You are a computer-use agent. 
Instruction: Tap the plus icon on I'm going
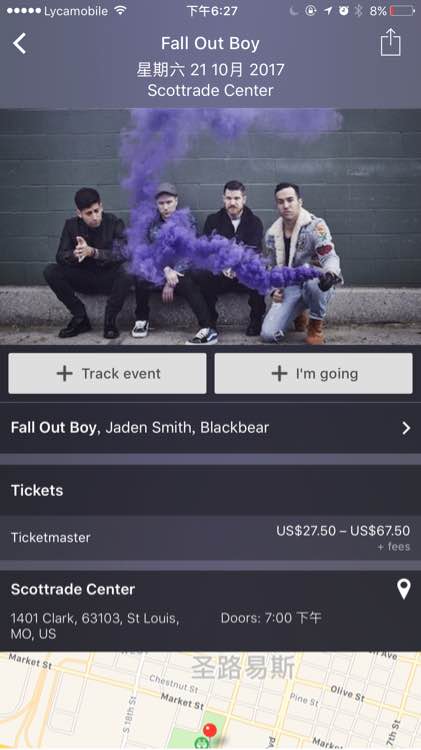[279, 374]
